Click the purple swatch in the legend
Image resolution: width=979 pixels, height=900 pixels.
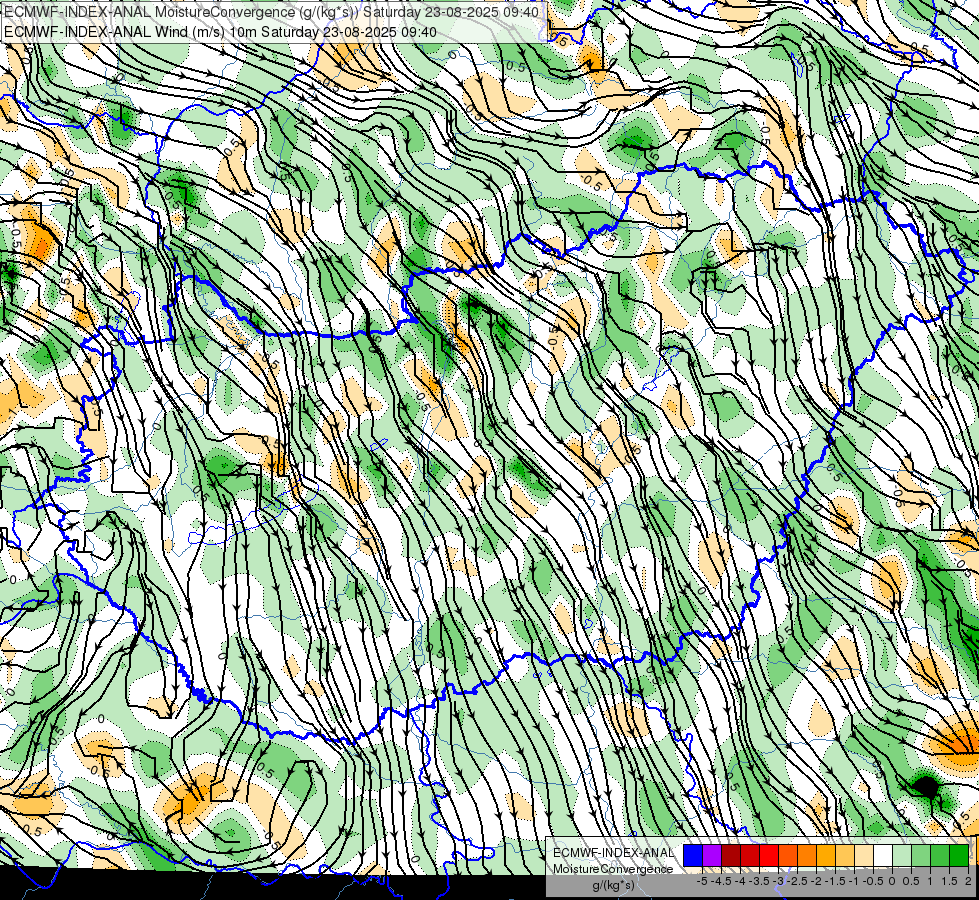[x=712, y=855]
